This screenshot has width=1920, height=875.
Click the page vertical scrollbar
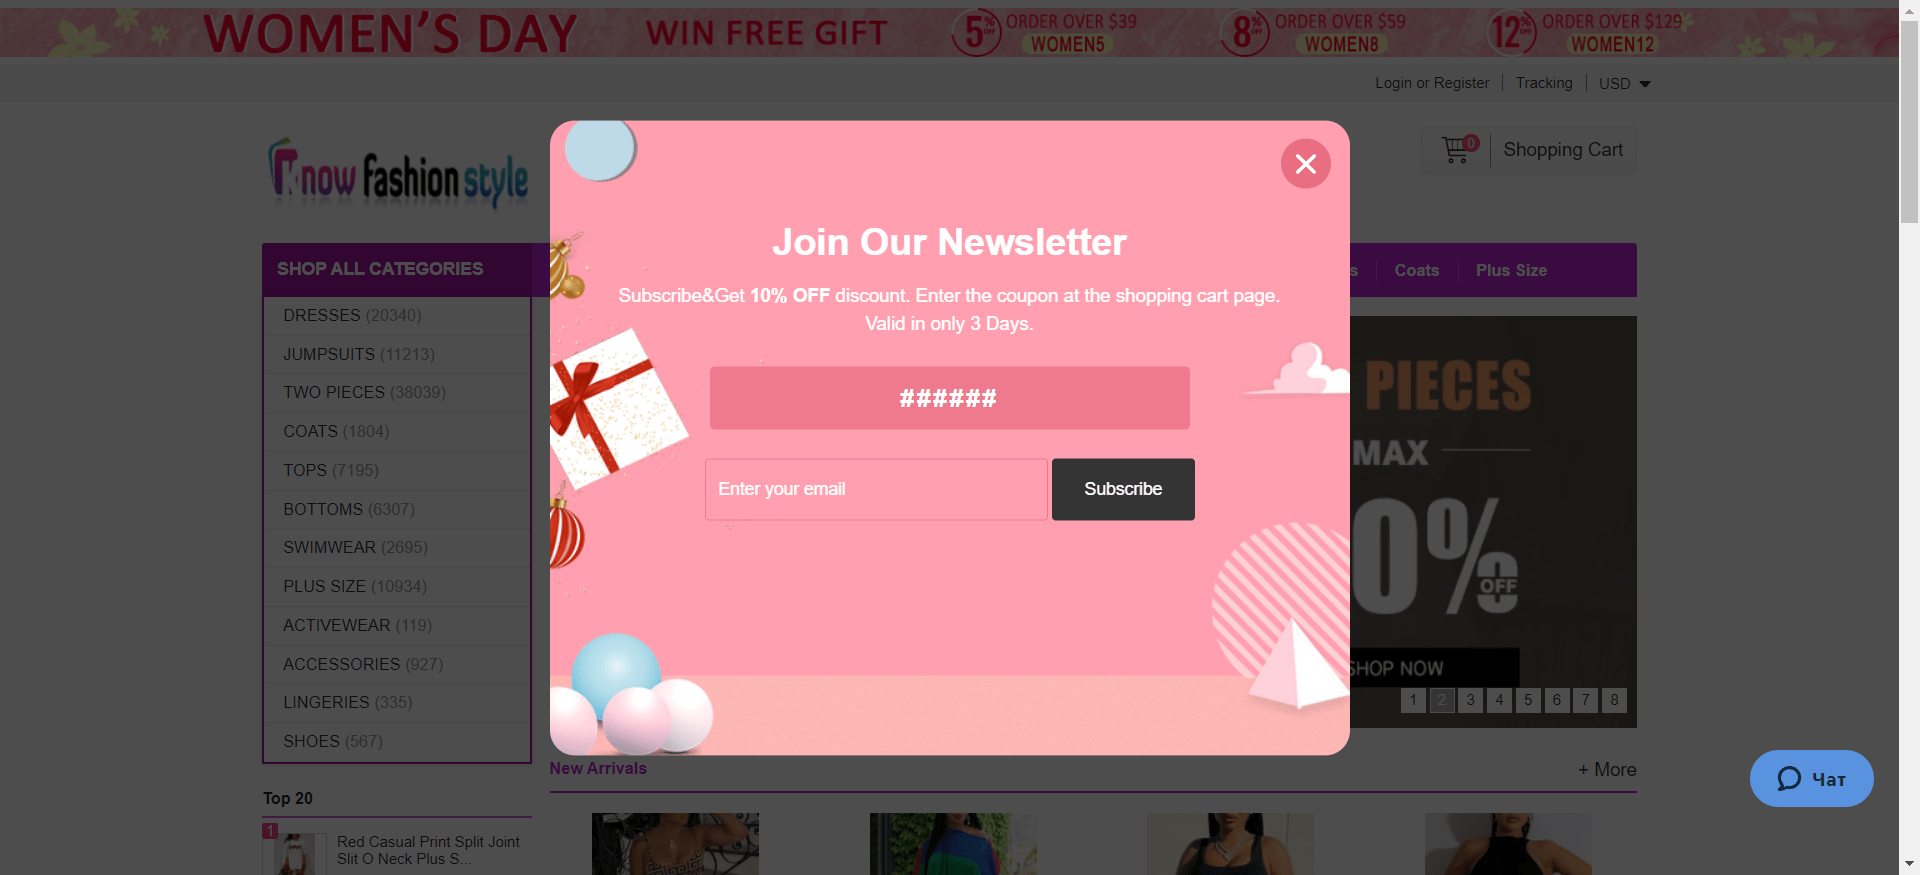tap(1909, 437)
